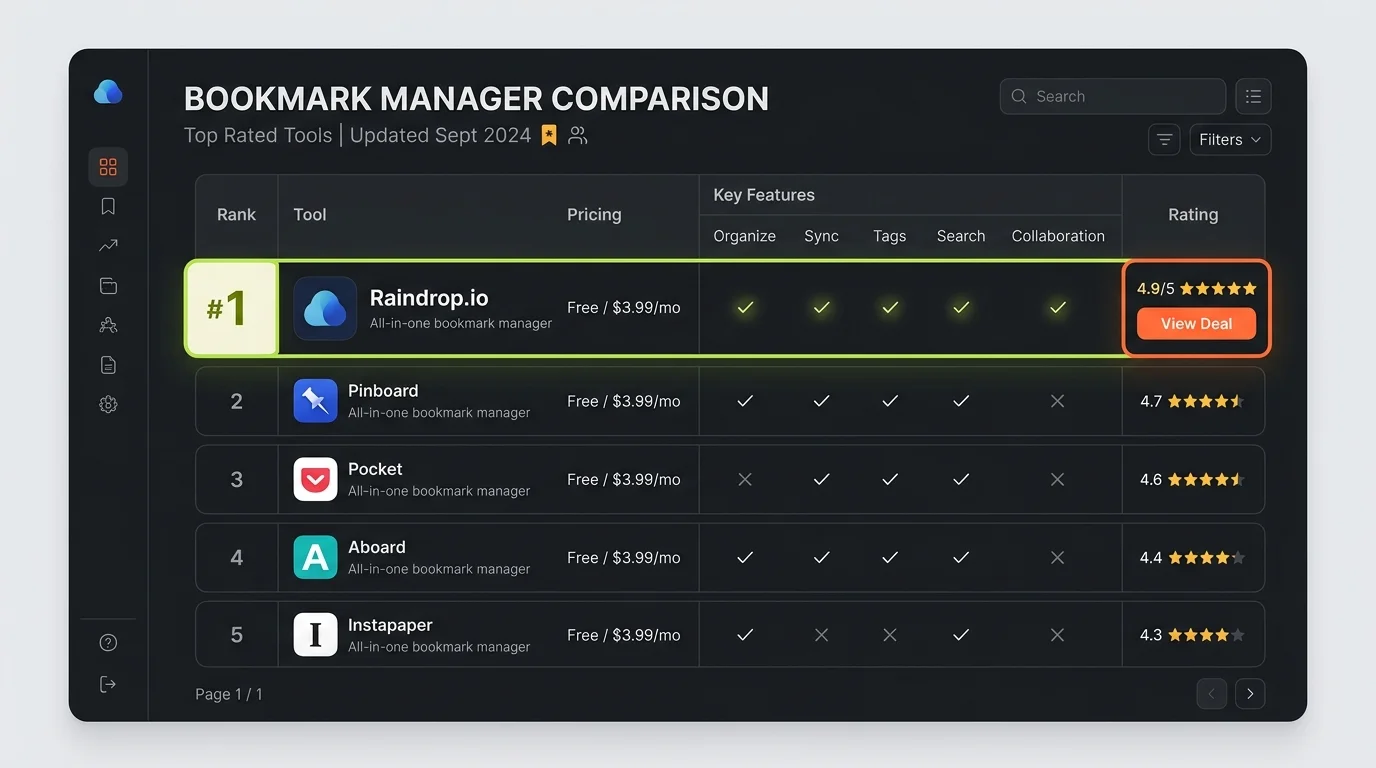Go to the next page arrow

pos(1250,693)
